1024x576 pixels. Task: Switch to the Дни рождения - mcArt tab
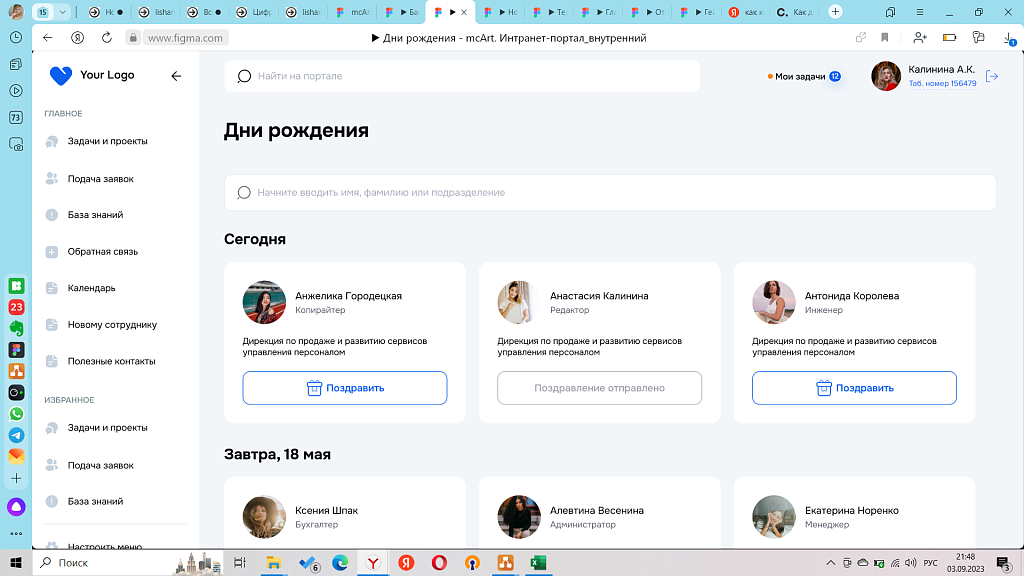441,12
